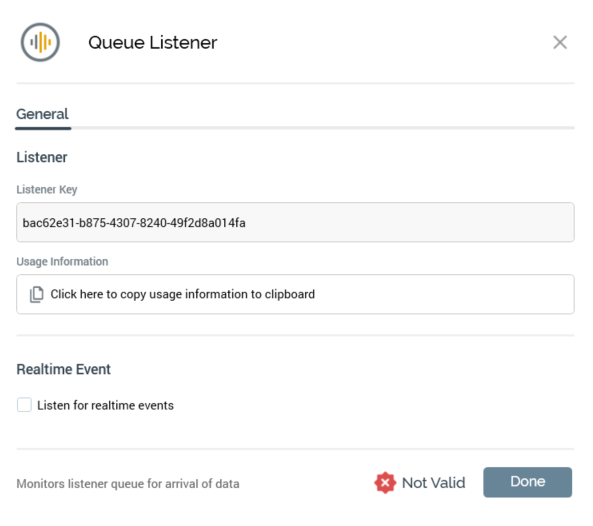This screenshot has height=526, width=593.
Task: Click the copy-to-clipboard pages icon
Action: pos(37,294)
